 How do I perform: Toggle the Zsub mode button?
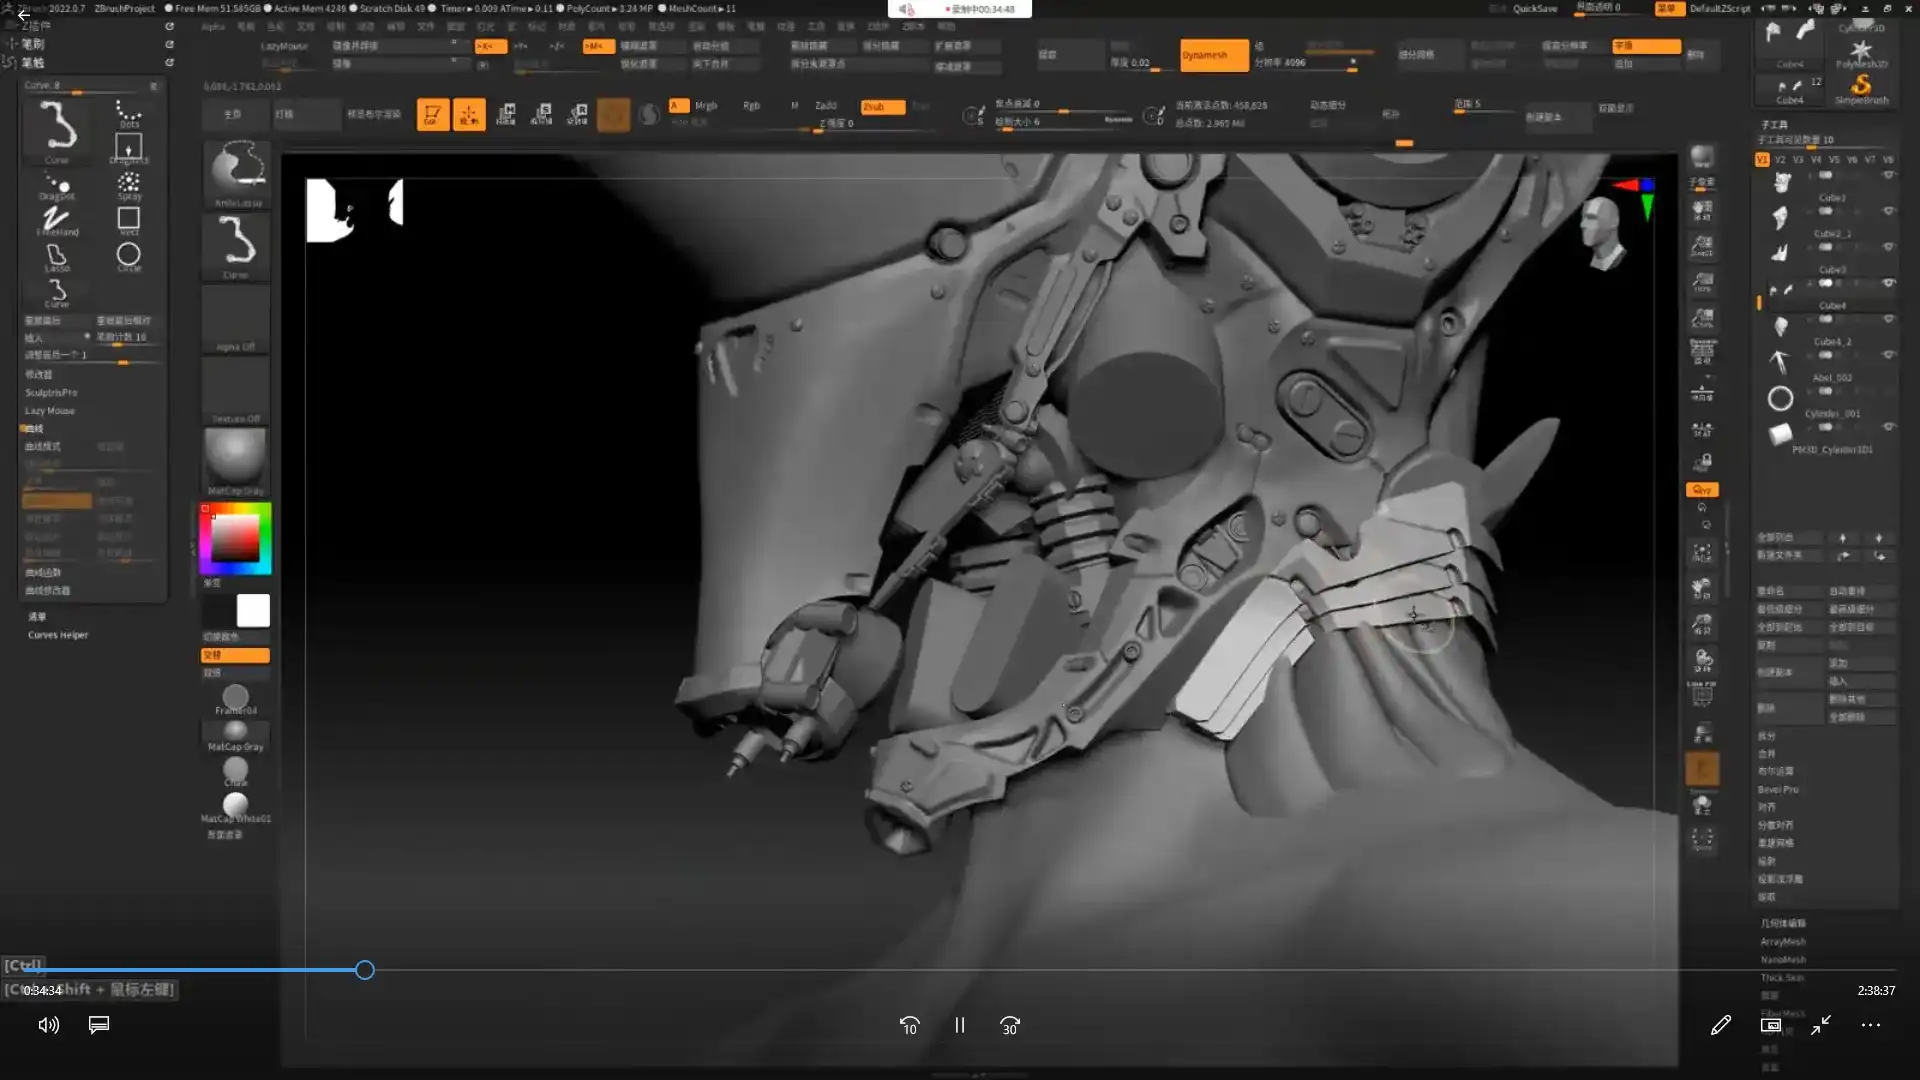[881, 107]
